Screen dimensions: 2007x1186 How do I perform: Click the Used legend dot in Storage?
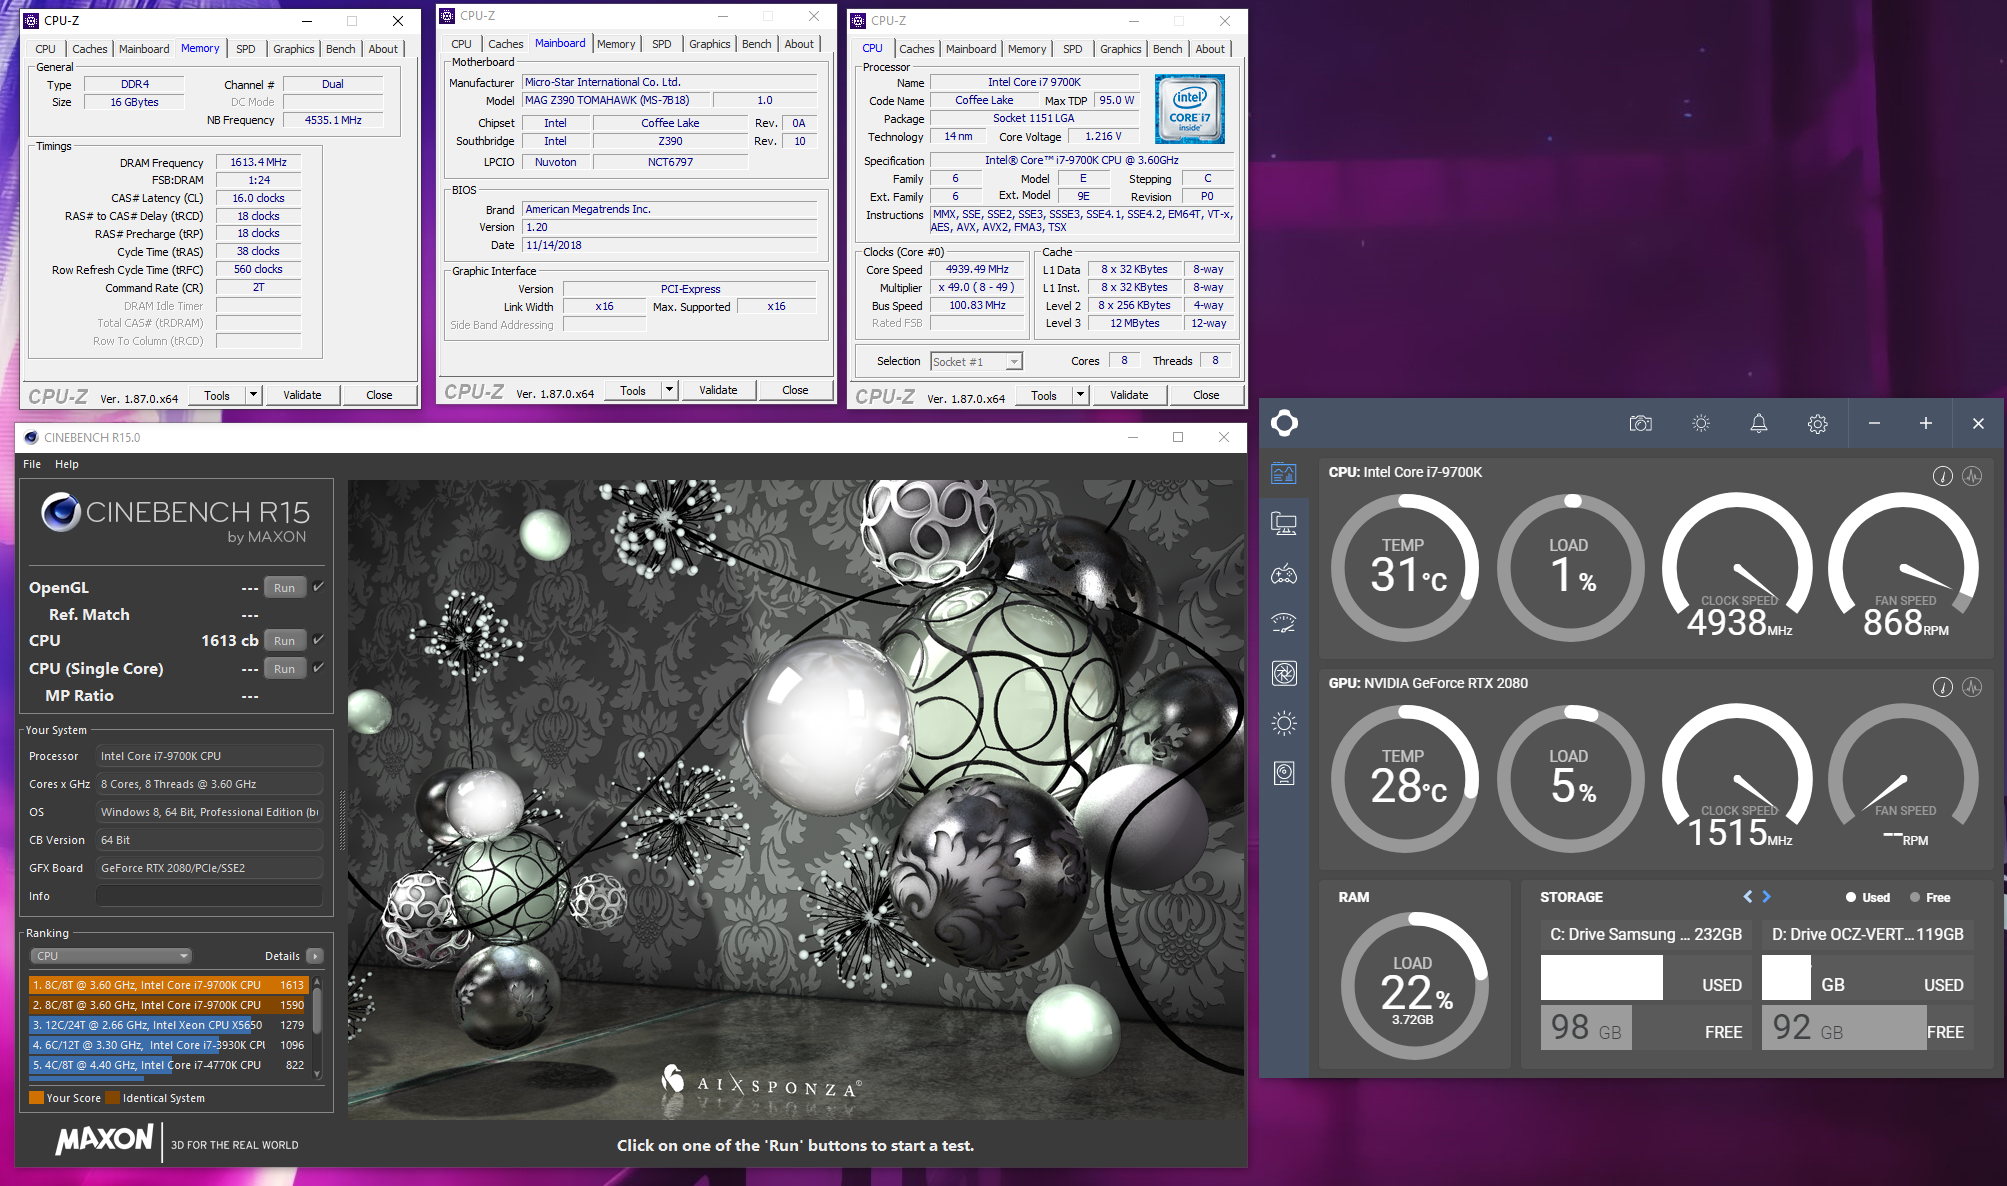click(1851, 897)
